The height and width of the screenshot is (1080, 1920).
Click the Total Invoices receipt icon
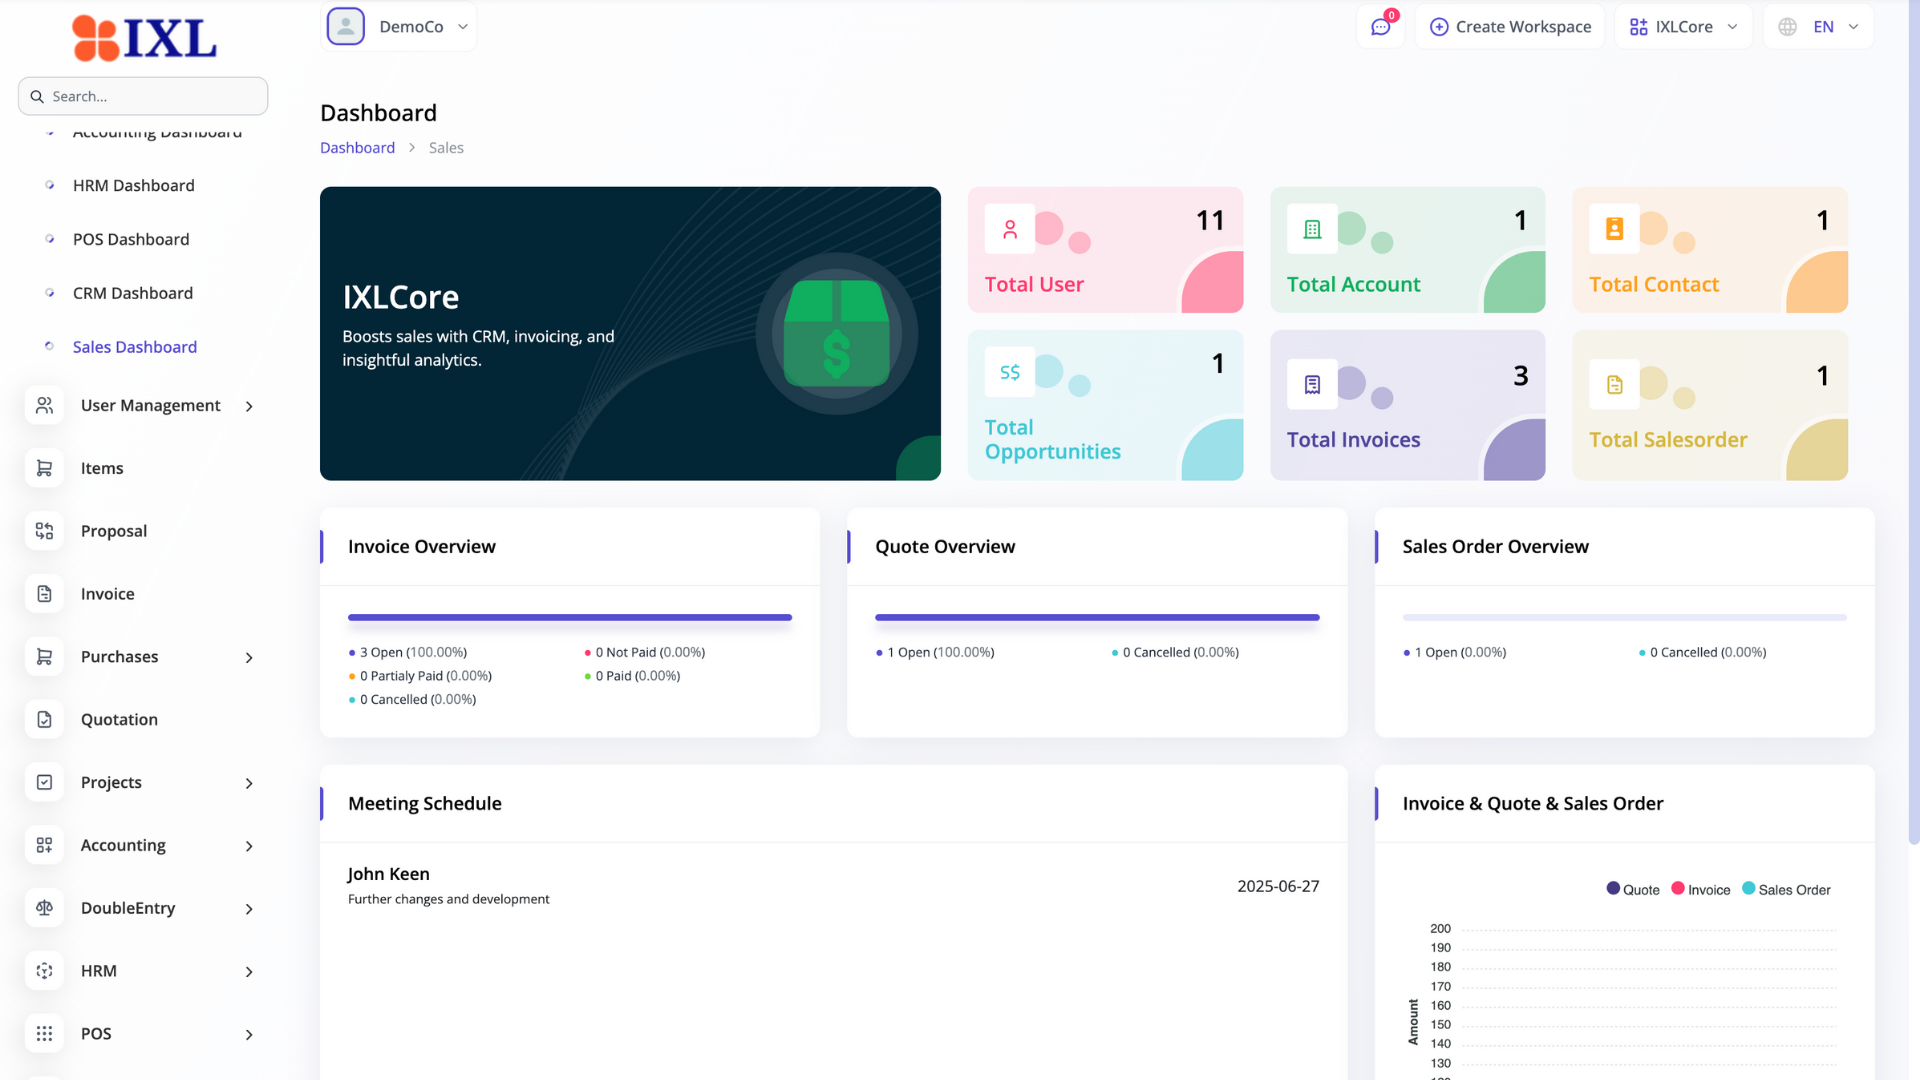pyautogui.click(x=1312, y=384)
